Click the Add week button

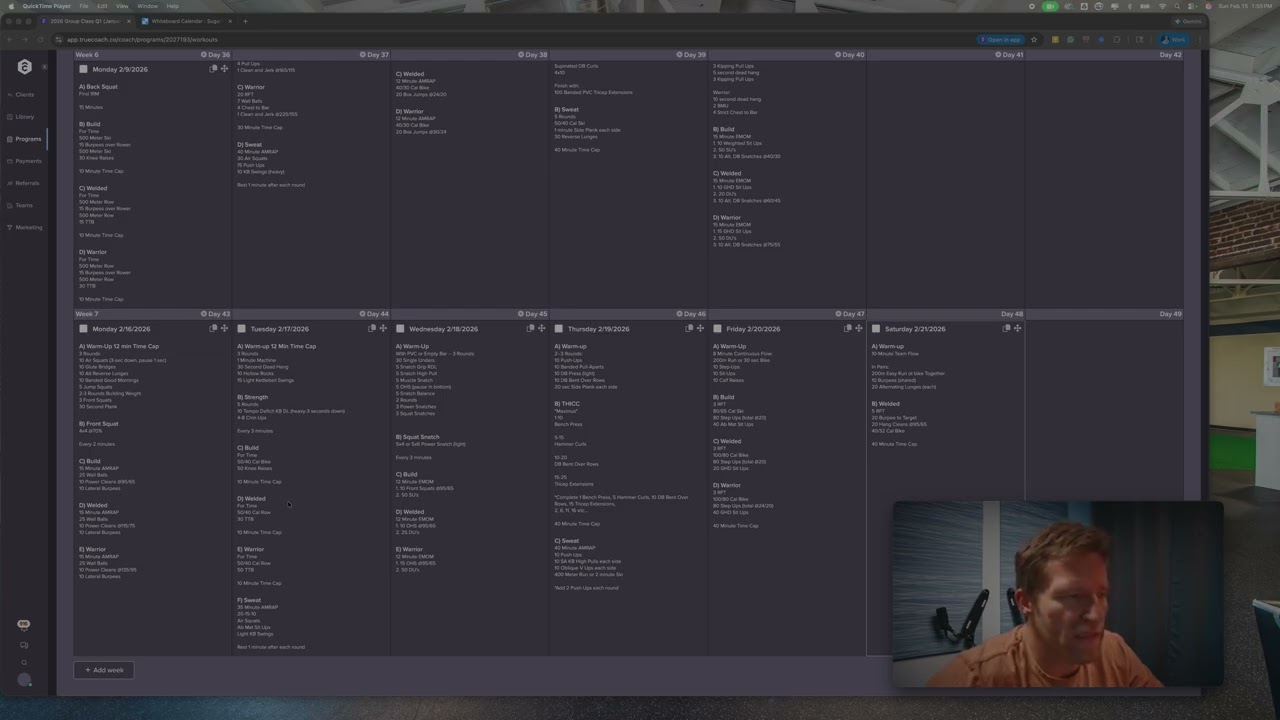104,670
